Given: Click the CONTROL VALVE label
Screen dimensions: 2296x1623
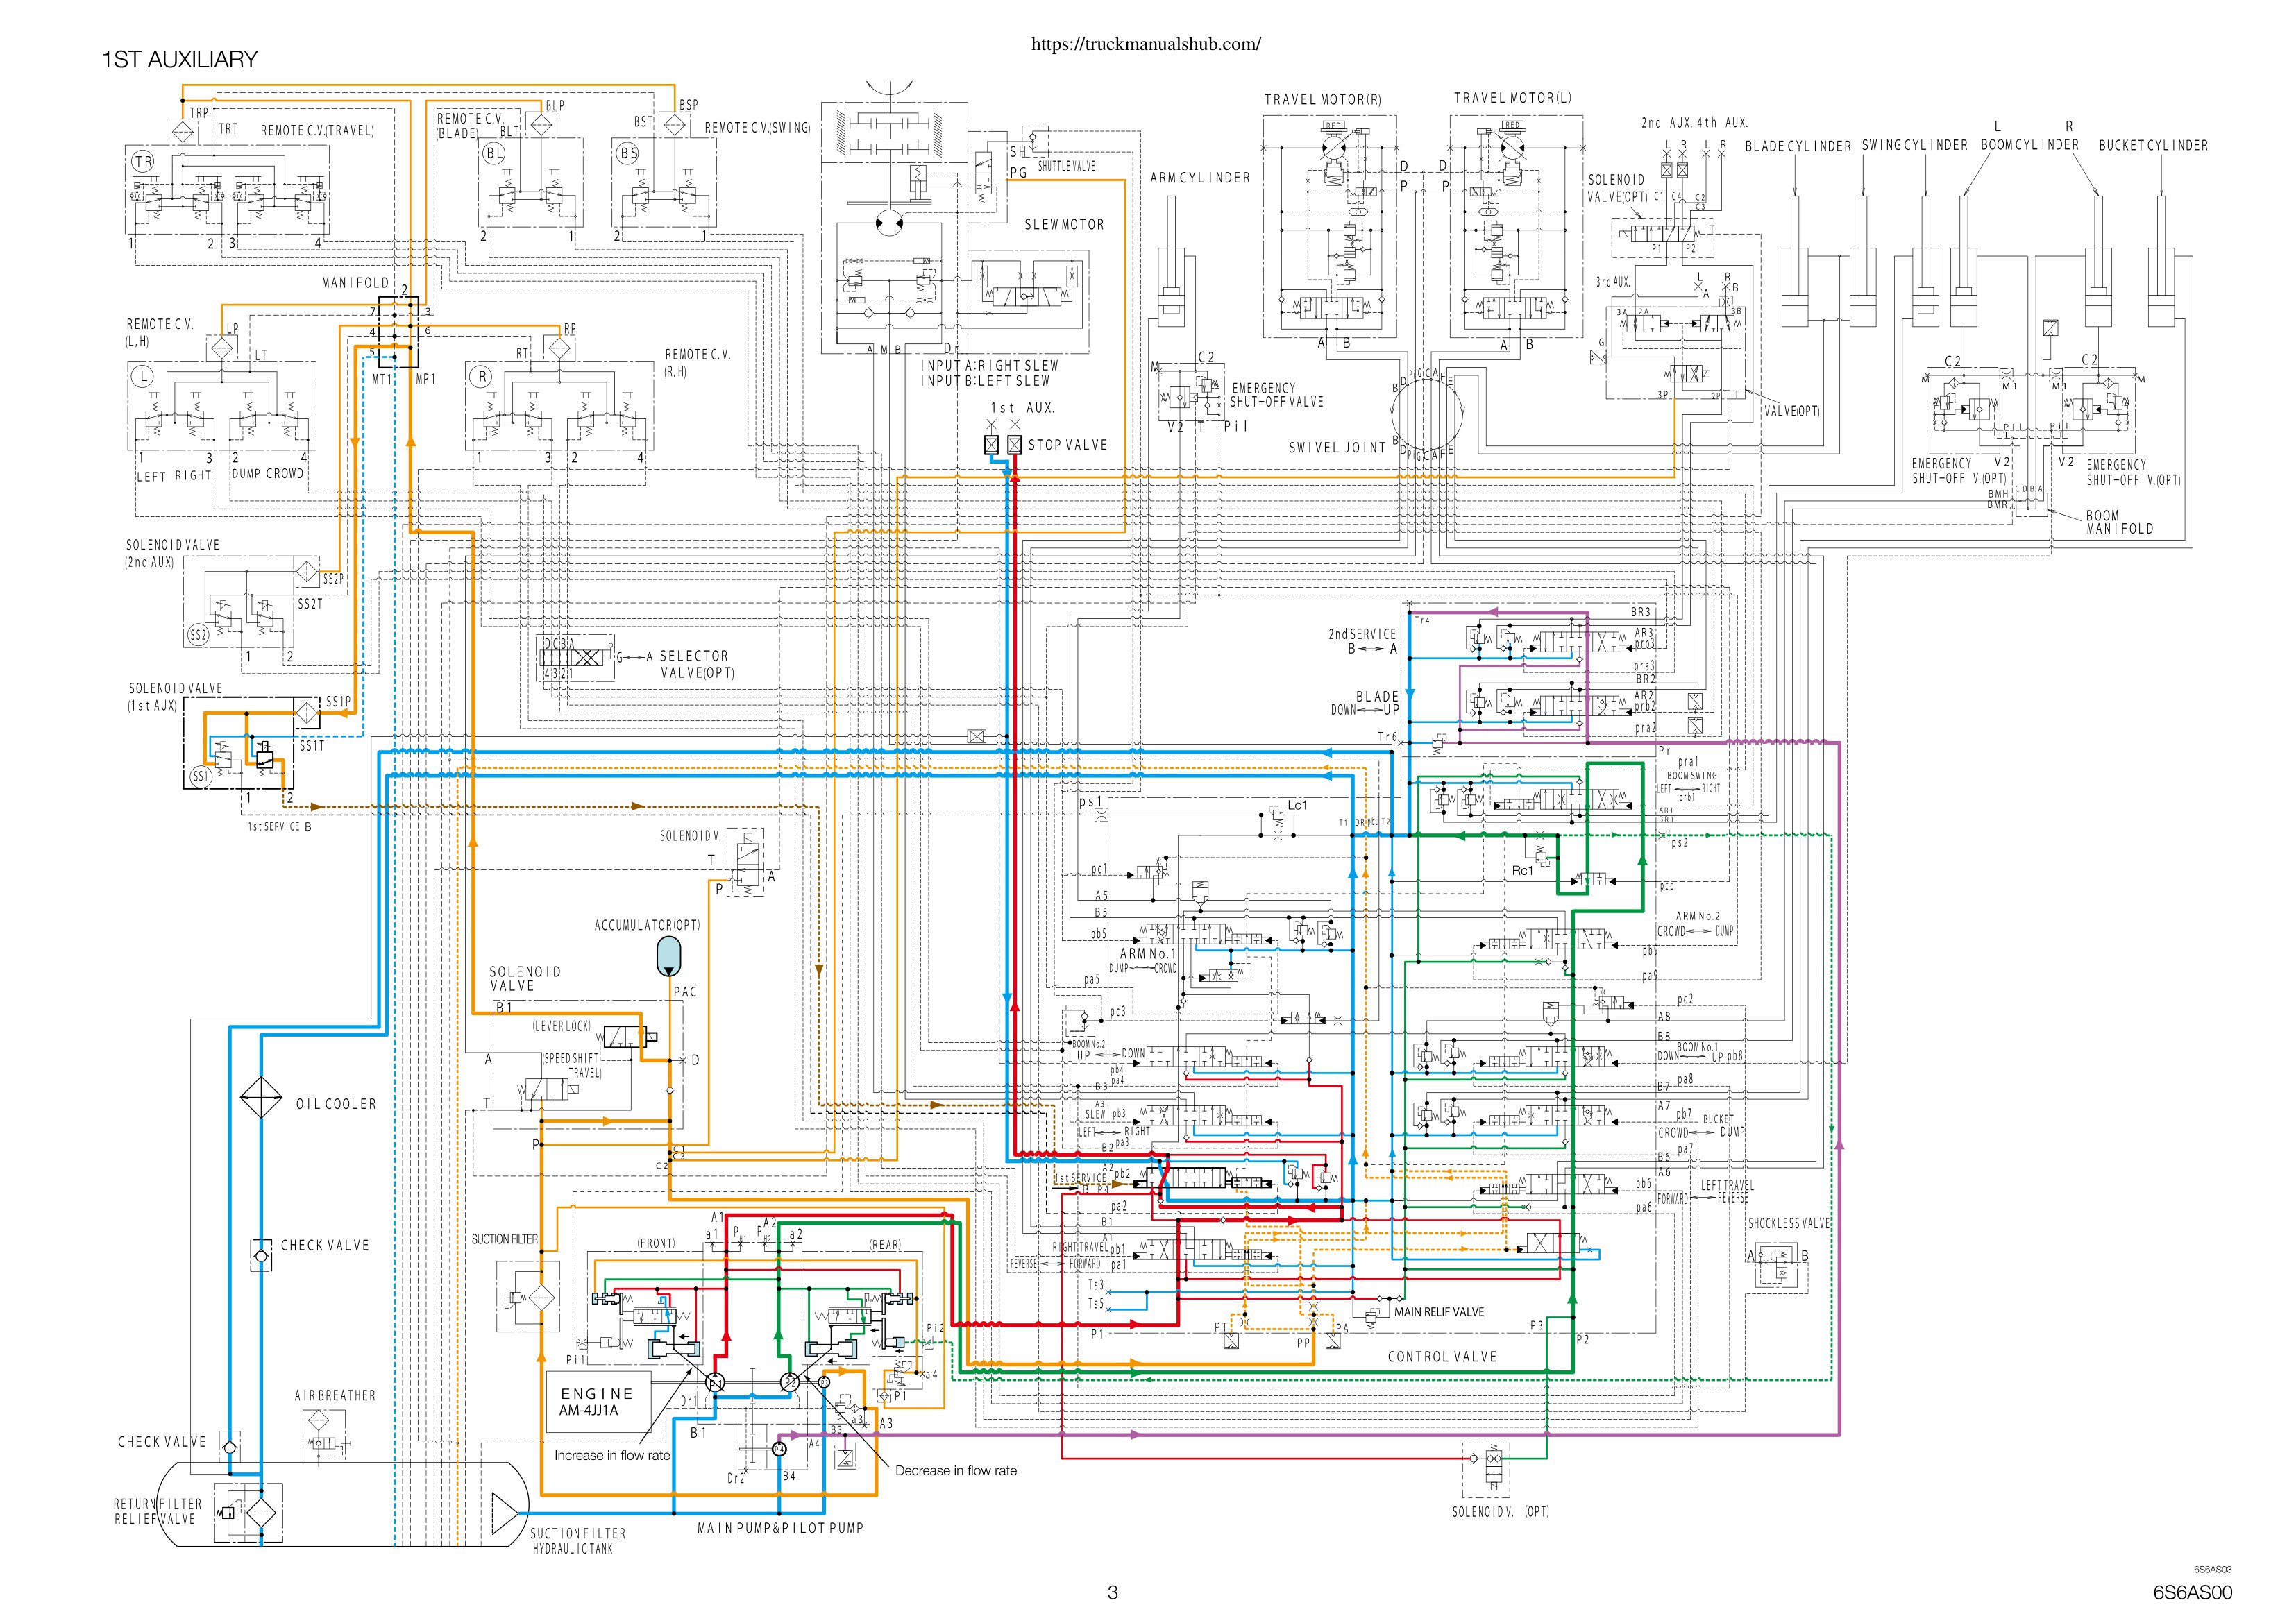Looking at the screenshot, I should point(1442,1357).
